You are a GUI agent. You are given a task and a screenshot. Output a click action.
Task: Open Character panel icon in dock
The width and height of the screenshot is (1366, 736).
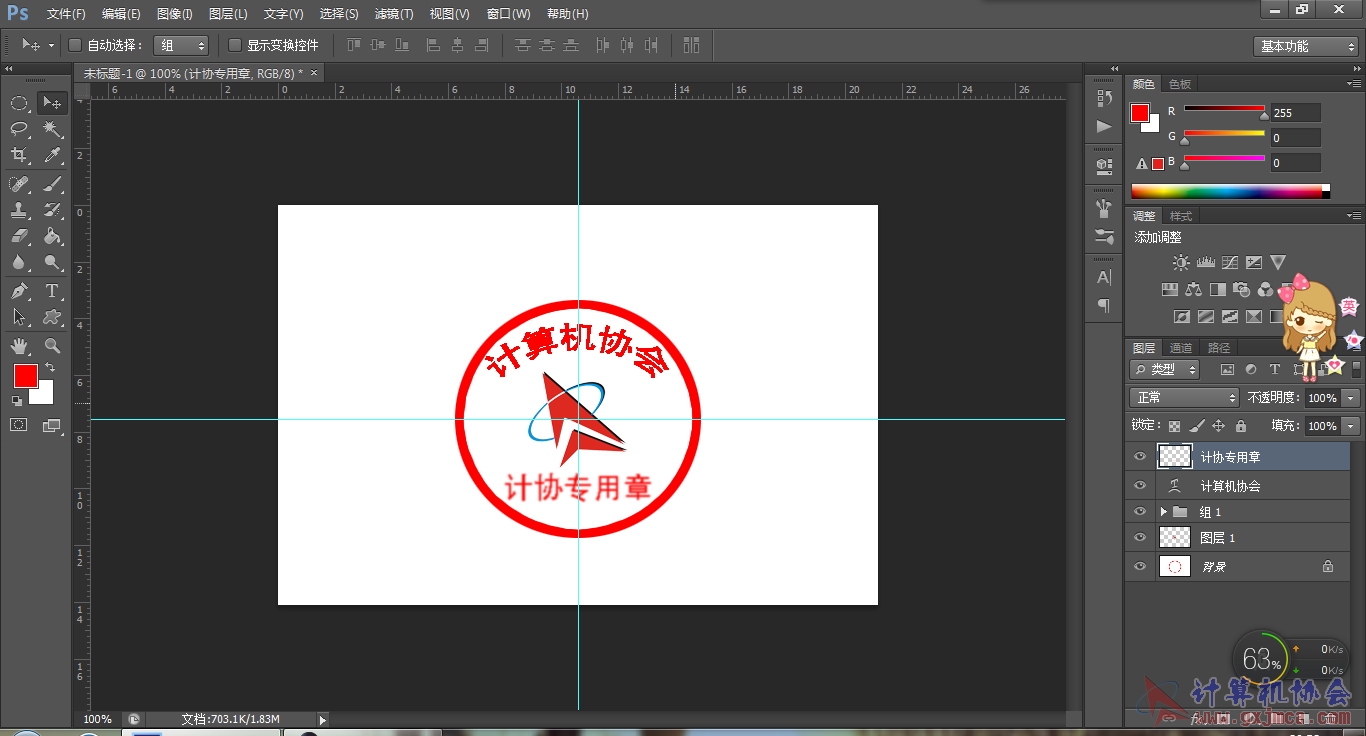tap(1104, 277)
